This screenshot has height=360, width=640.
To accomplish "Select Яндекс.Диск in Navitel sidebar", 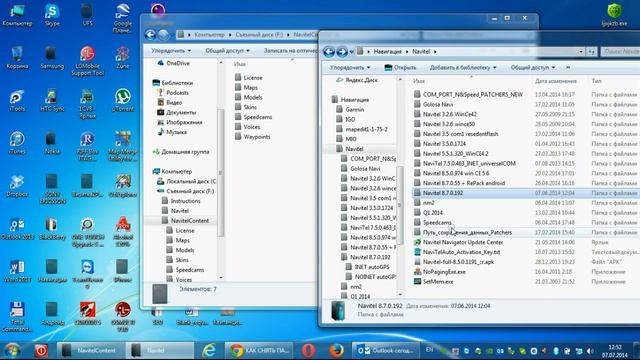I will tap(361, 80).
